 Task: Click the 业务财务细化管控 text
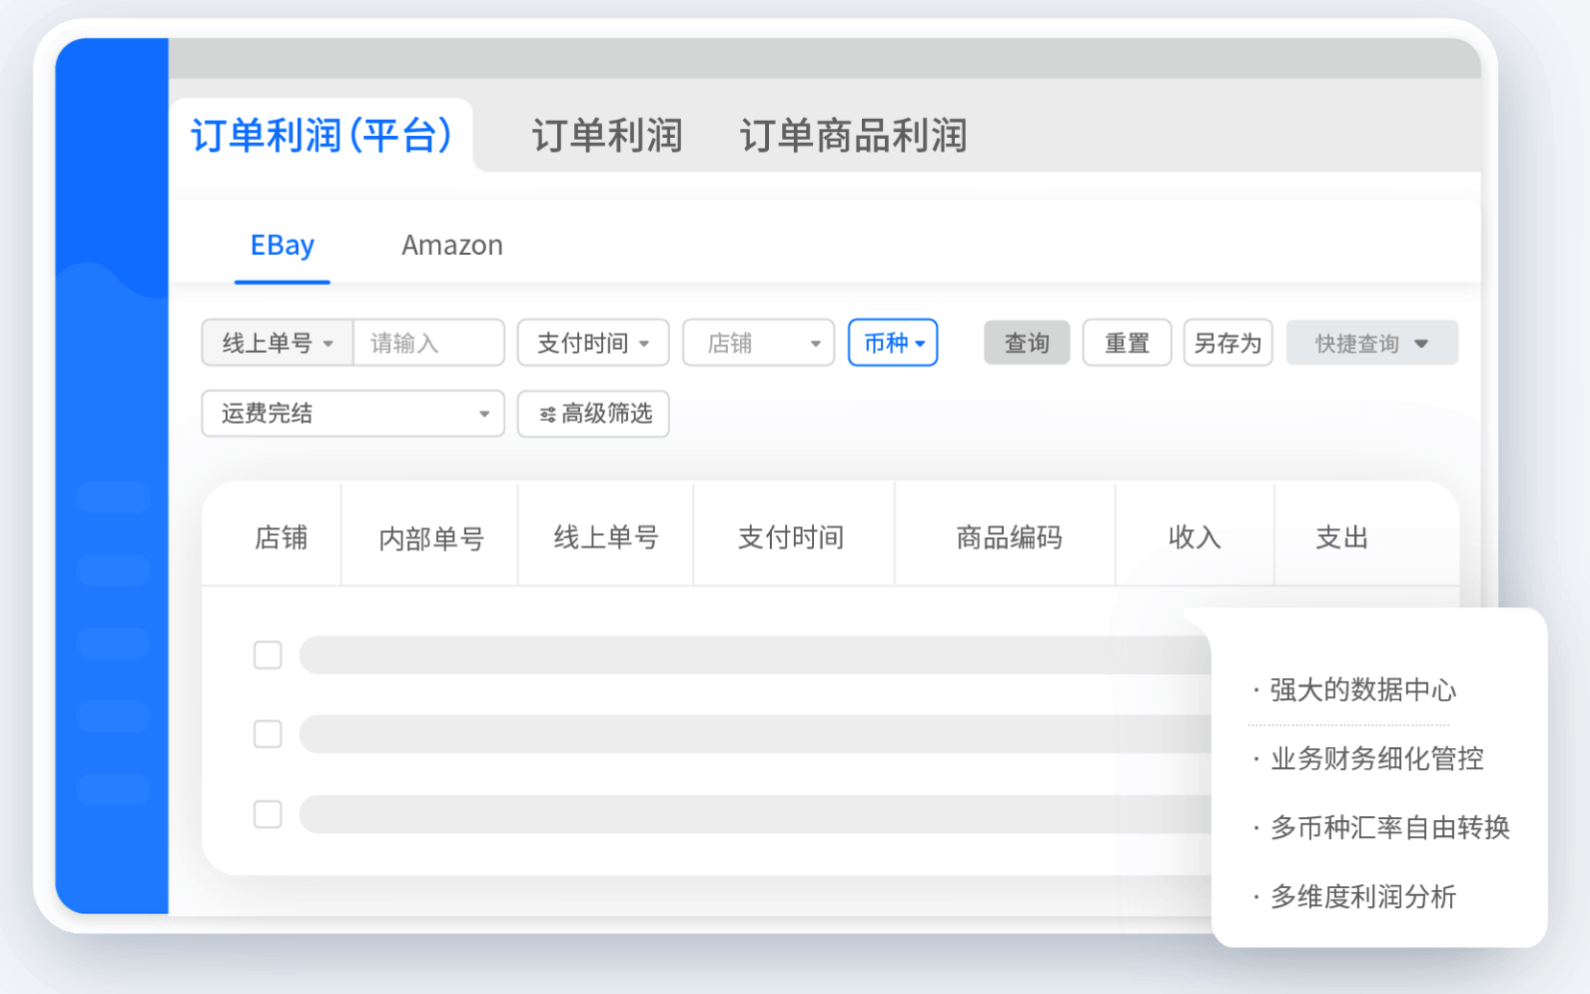[x=1377, y=759]
